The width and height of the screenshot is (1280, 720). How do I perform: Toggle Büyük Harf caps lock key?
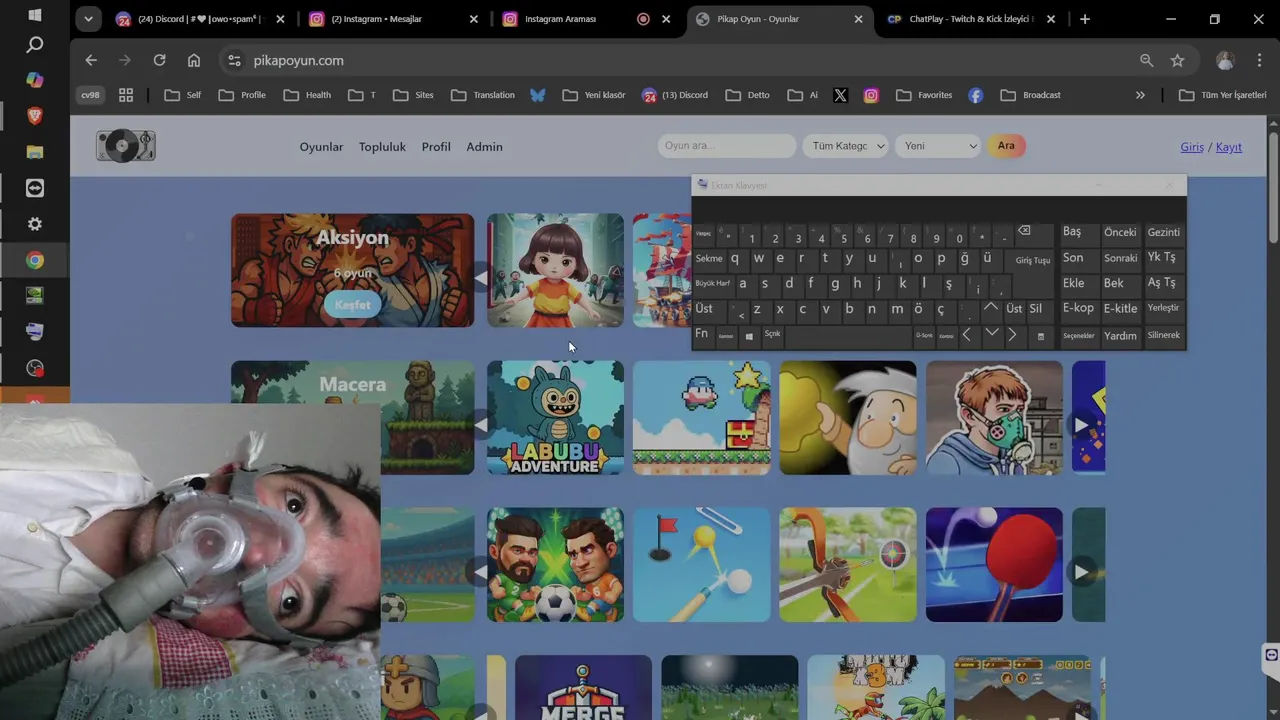click(713, 284)
